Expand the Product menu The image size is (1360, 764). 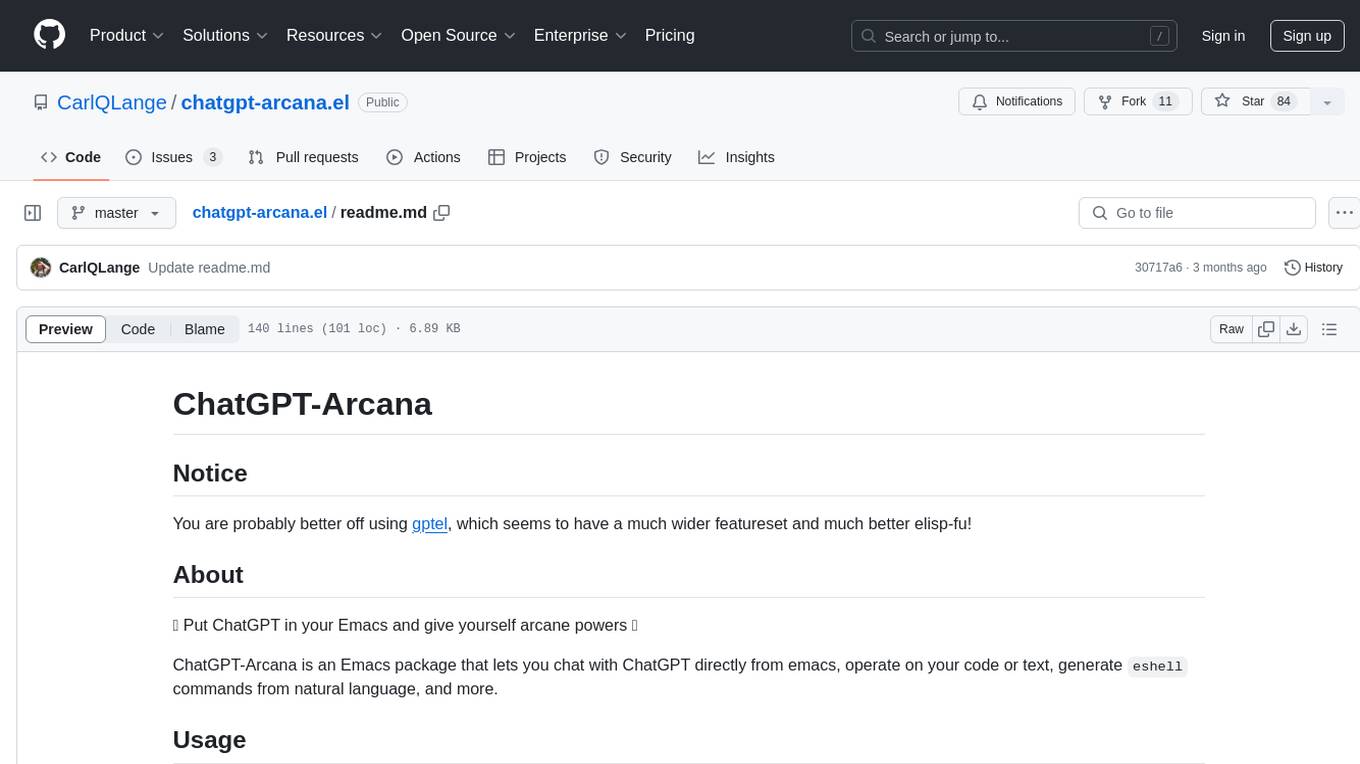coord(127,35)
